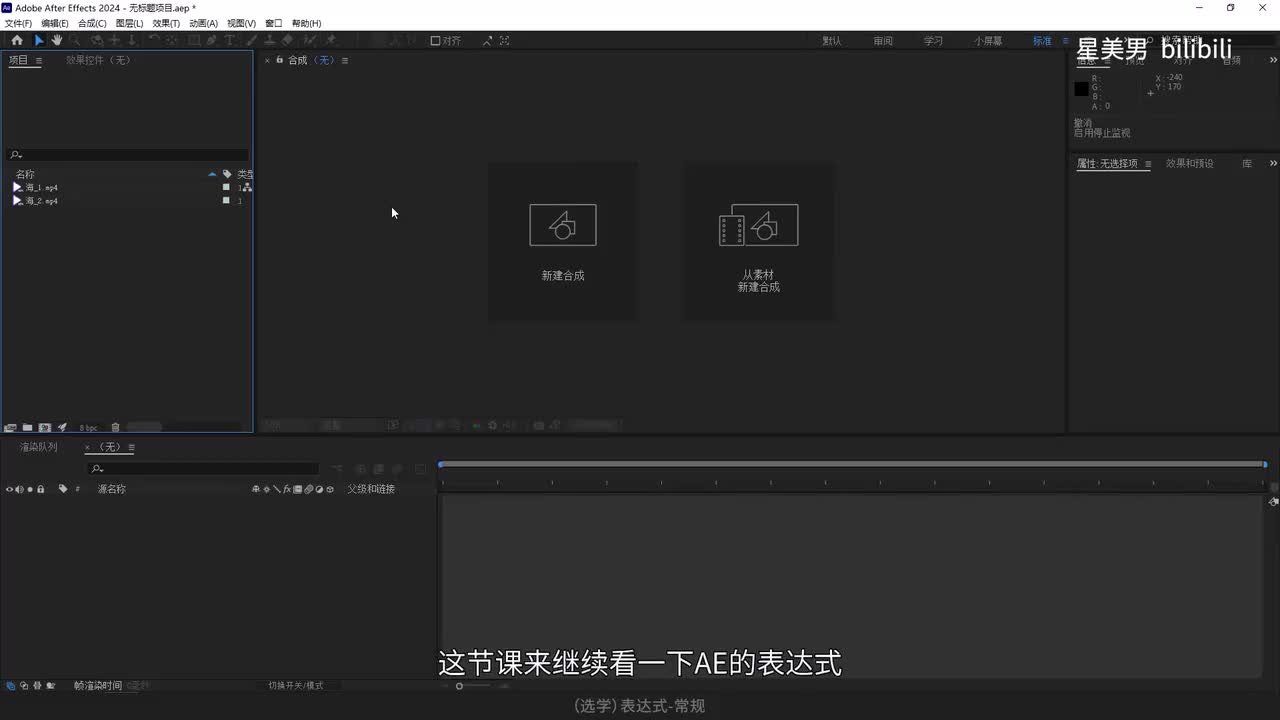The height and width of the screenshot is (720, 1280).
Task: Toggle the shy switch column in timeline header
Action: 256,489
